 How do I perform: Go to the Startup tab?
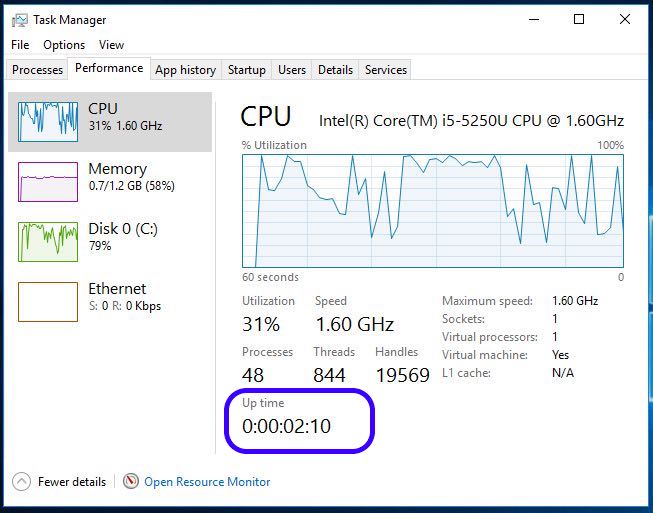click(x=246, y=70)
